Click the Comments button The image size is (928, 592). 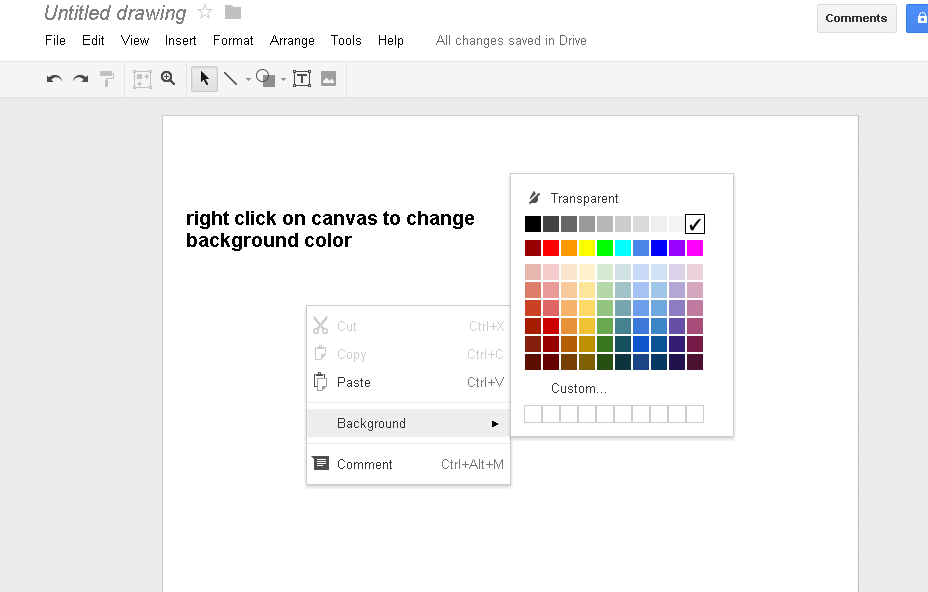tap(856, 18)
